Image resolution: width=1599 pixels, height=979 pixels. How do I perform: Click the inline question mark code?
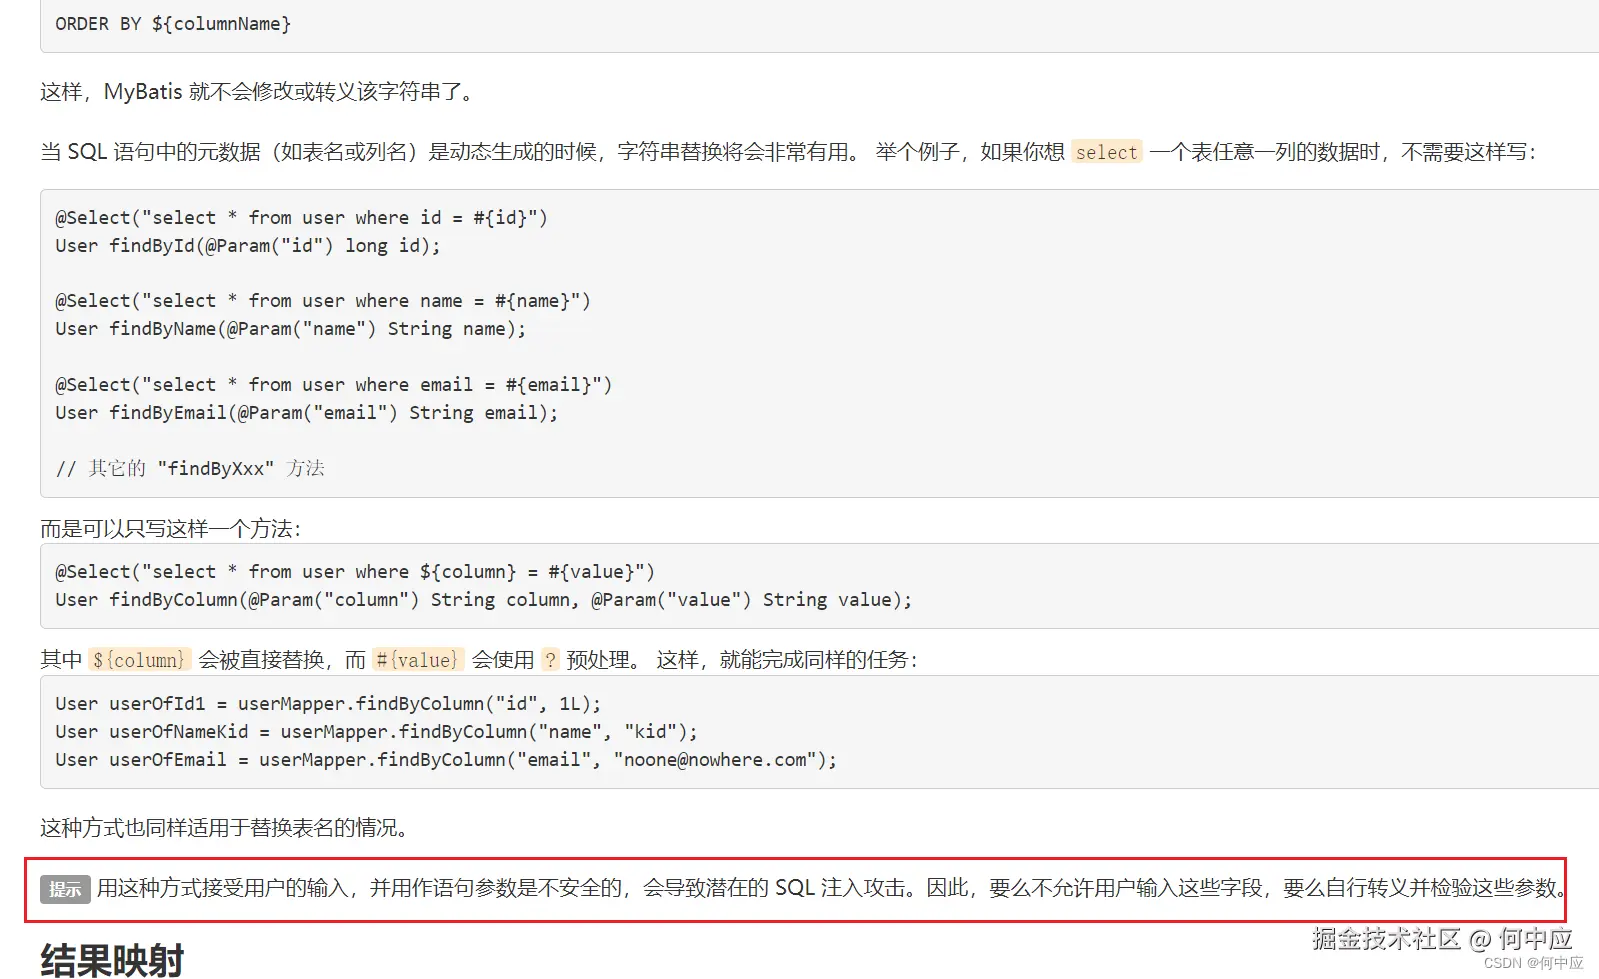(x=550, y=660)
